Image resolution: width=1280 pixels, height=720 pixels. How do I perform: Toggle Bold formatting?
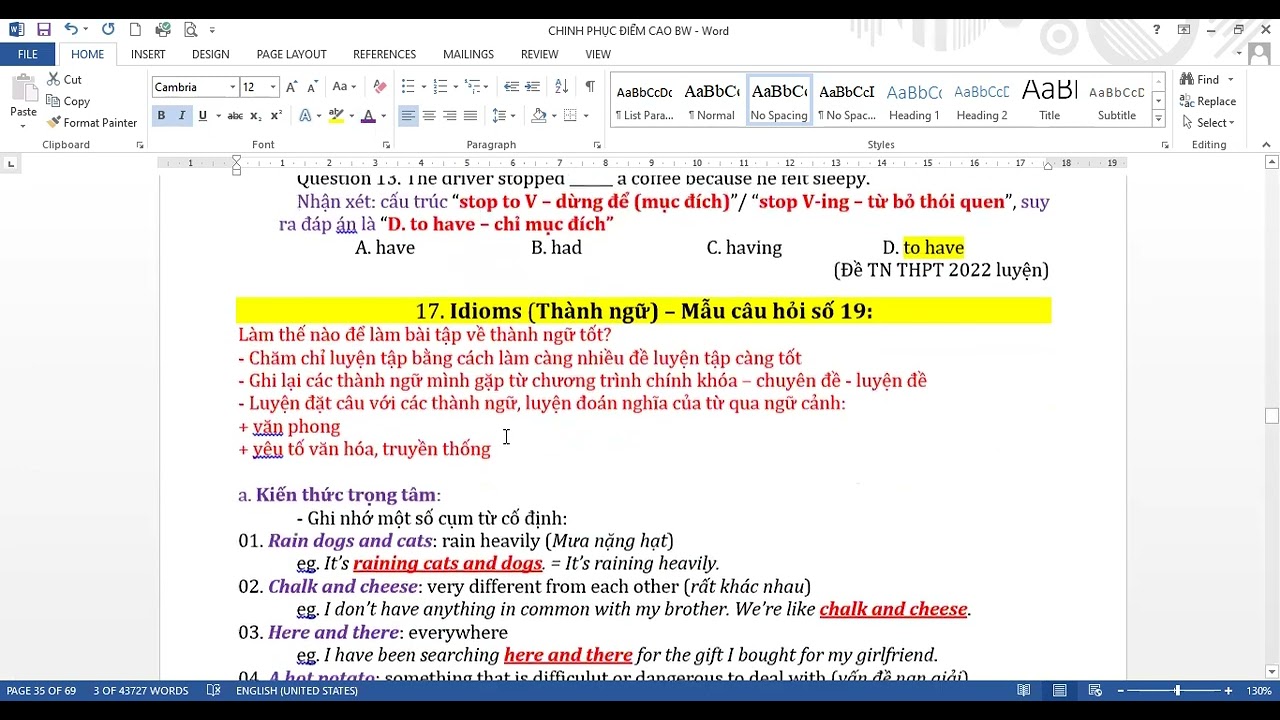[161, 116]
